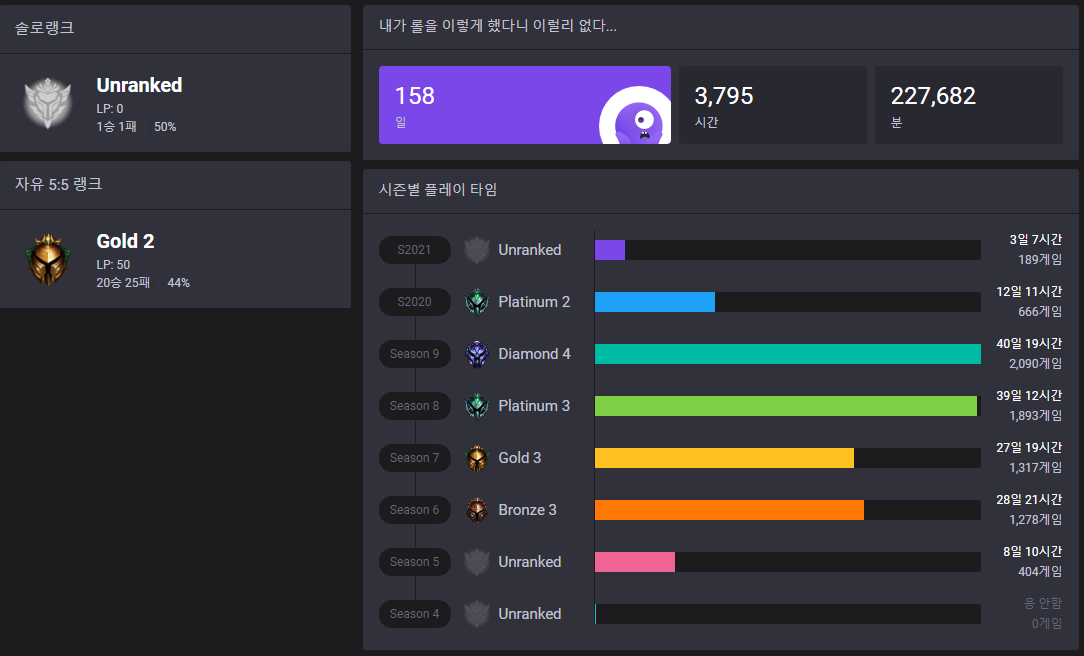
Task: Click the 27일 19시간 text
Action: (1029, 447)
